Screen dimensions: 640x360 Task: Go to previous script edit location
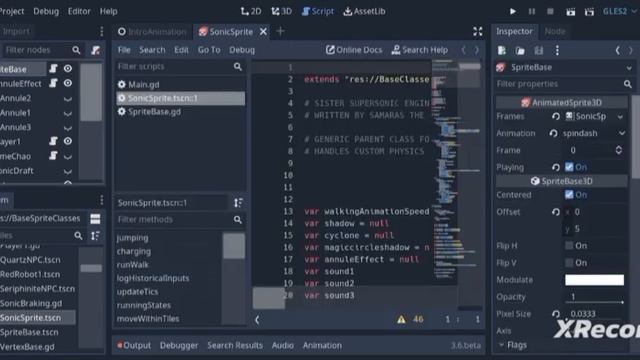click(x=463, y=50)
